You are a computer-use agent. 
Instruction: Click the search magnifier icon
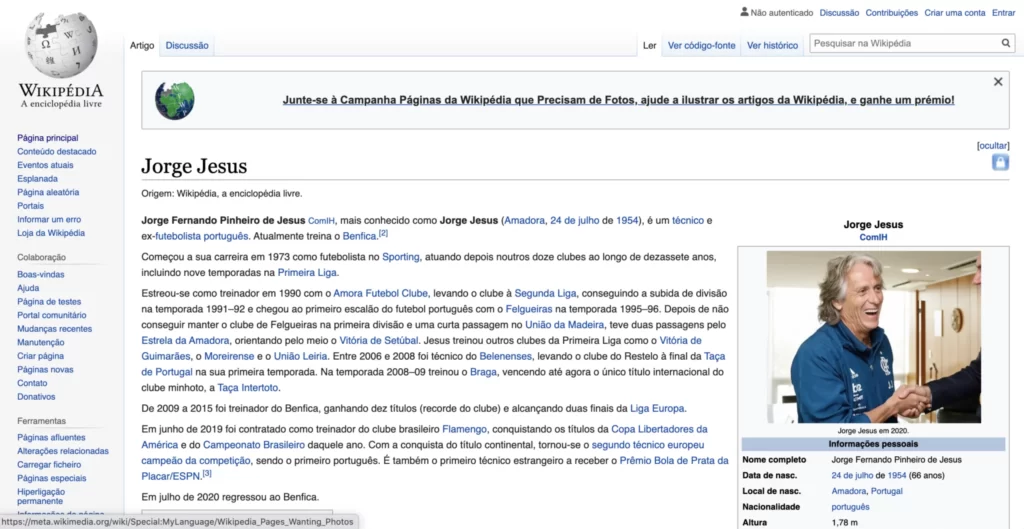1006,44
